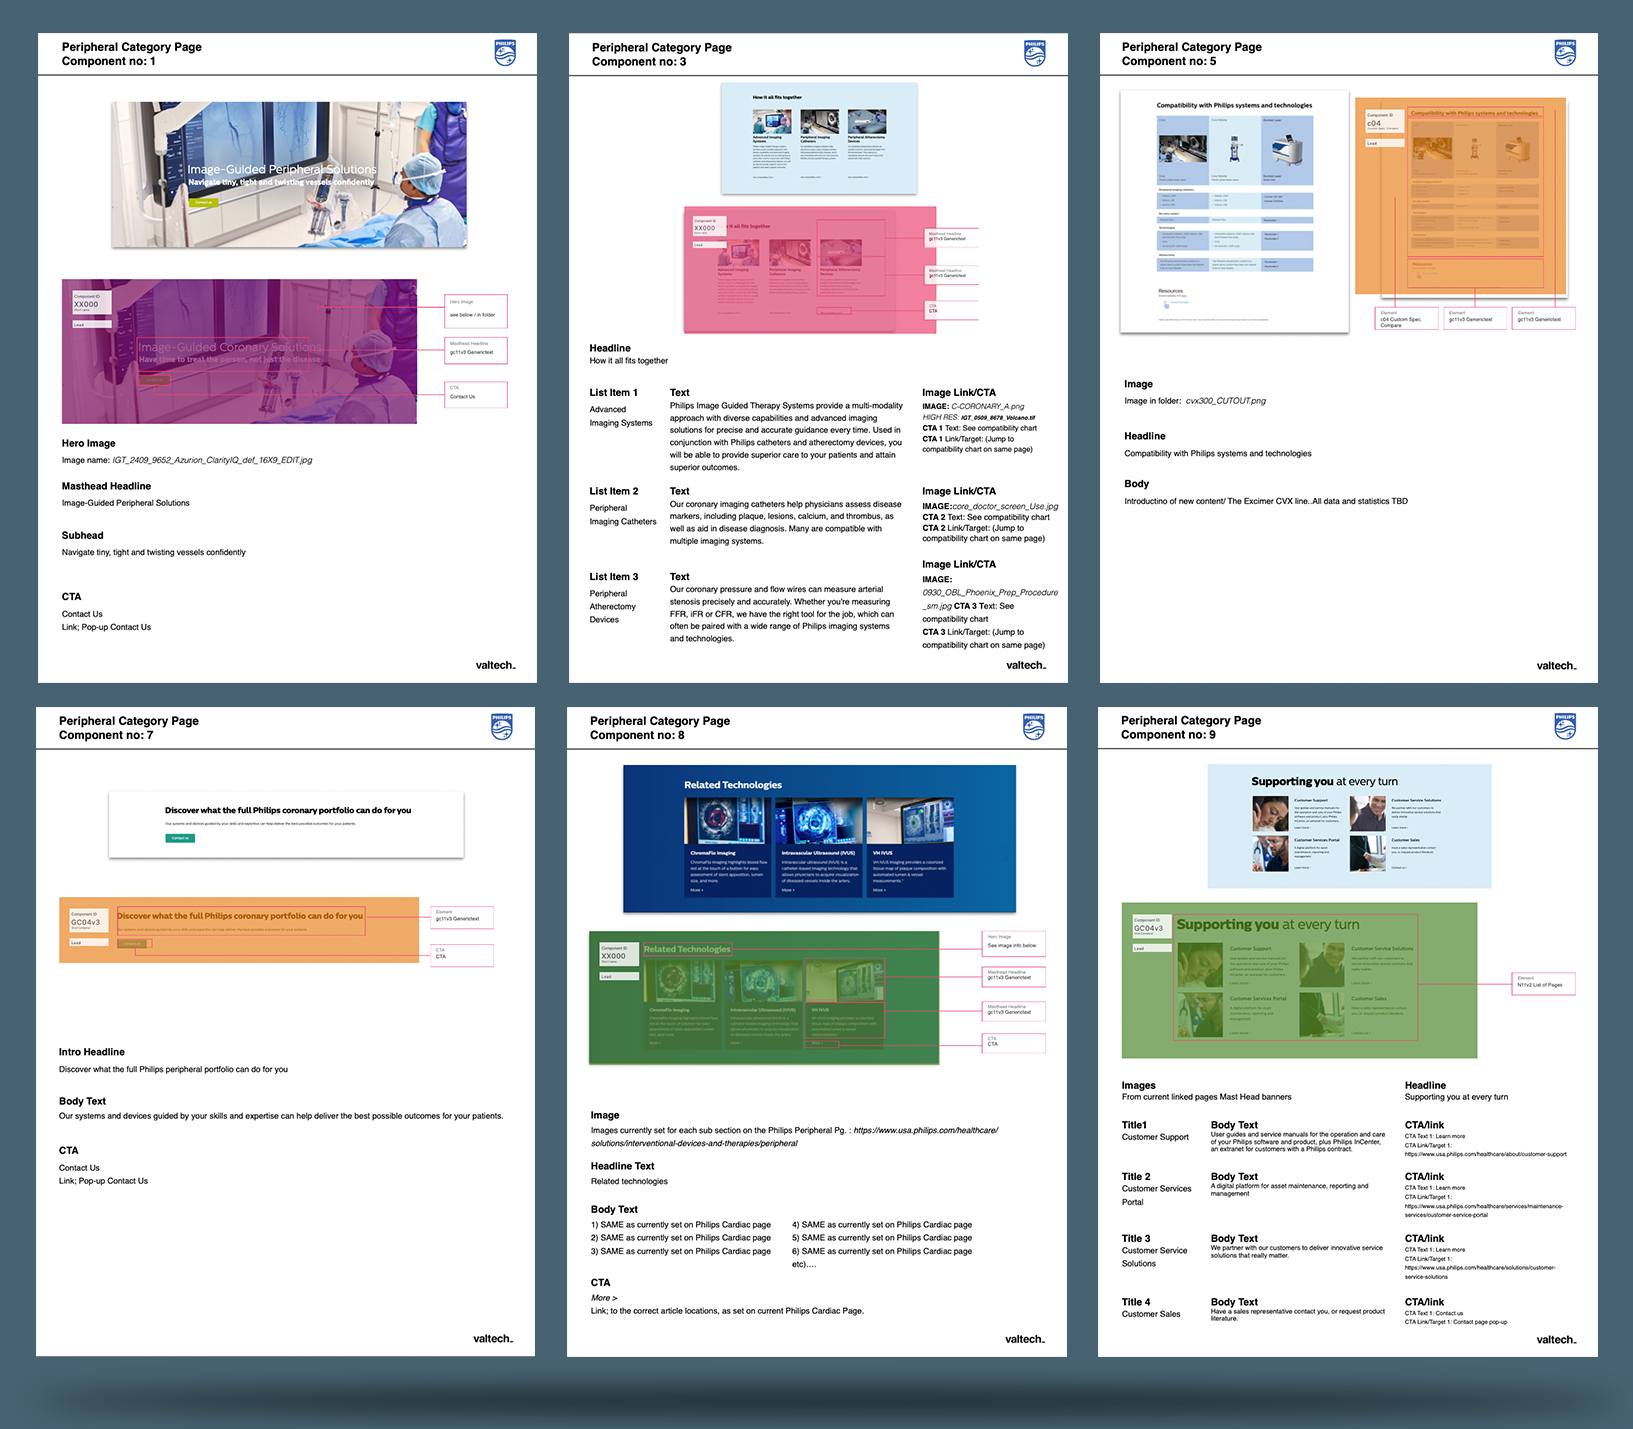Image resolution: width=1633 pixels, height=1429 pixels.
Task: Click the 'Peripheral Category Page Component no: 7' title
Action: click(129, 728)
